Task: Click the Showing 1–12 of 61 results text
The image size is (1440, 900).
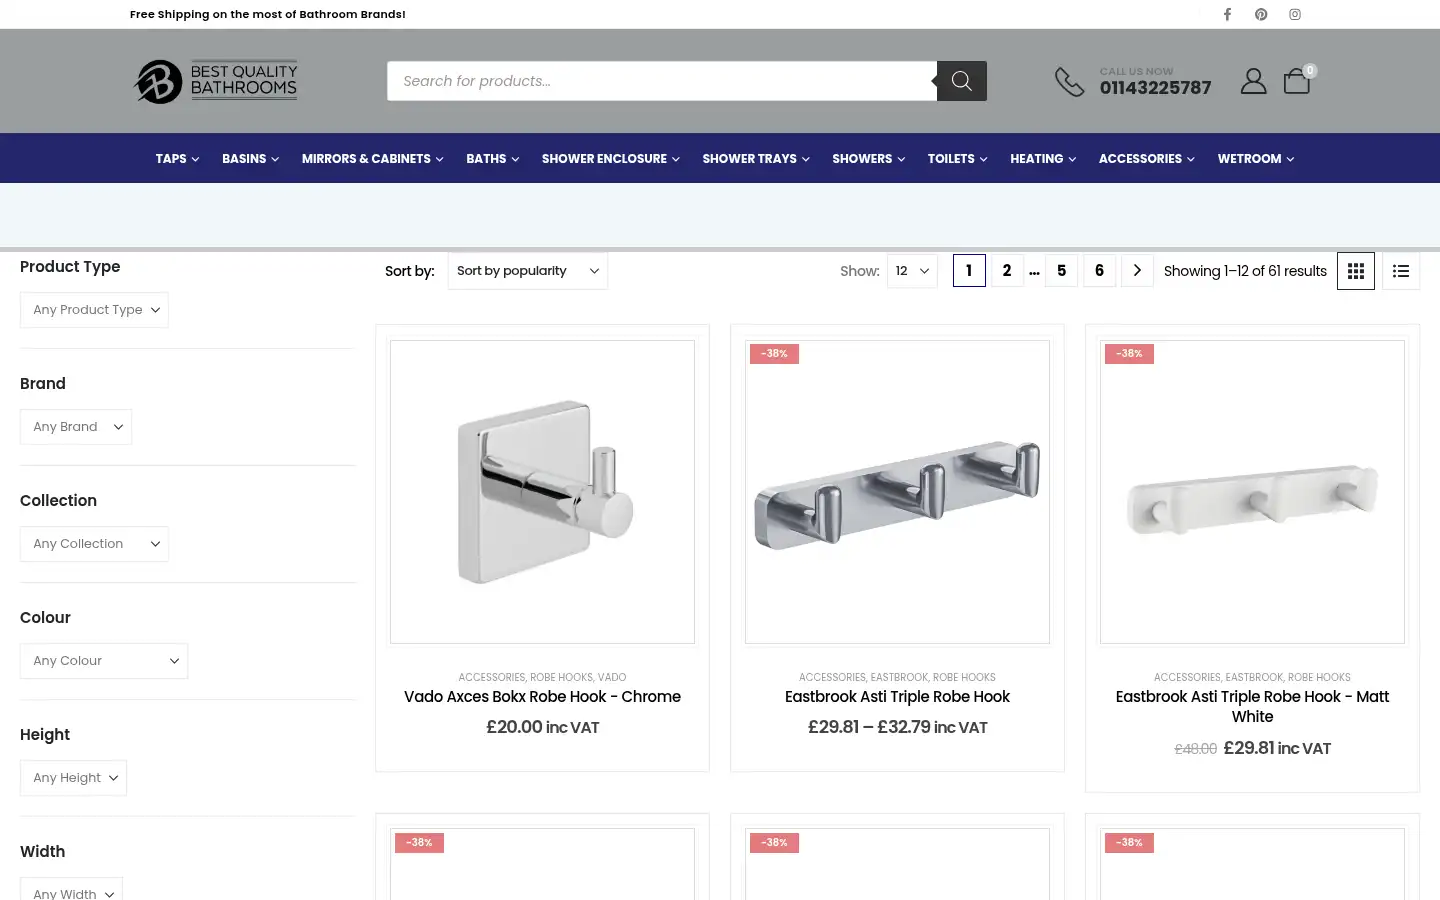Action: click(1245, 271)
